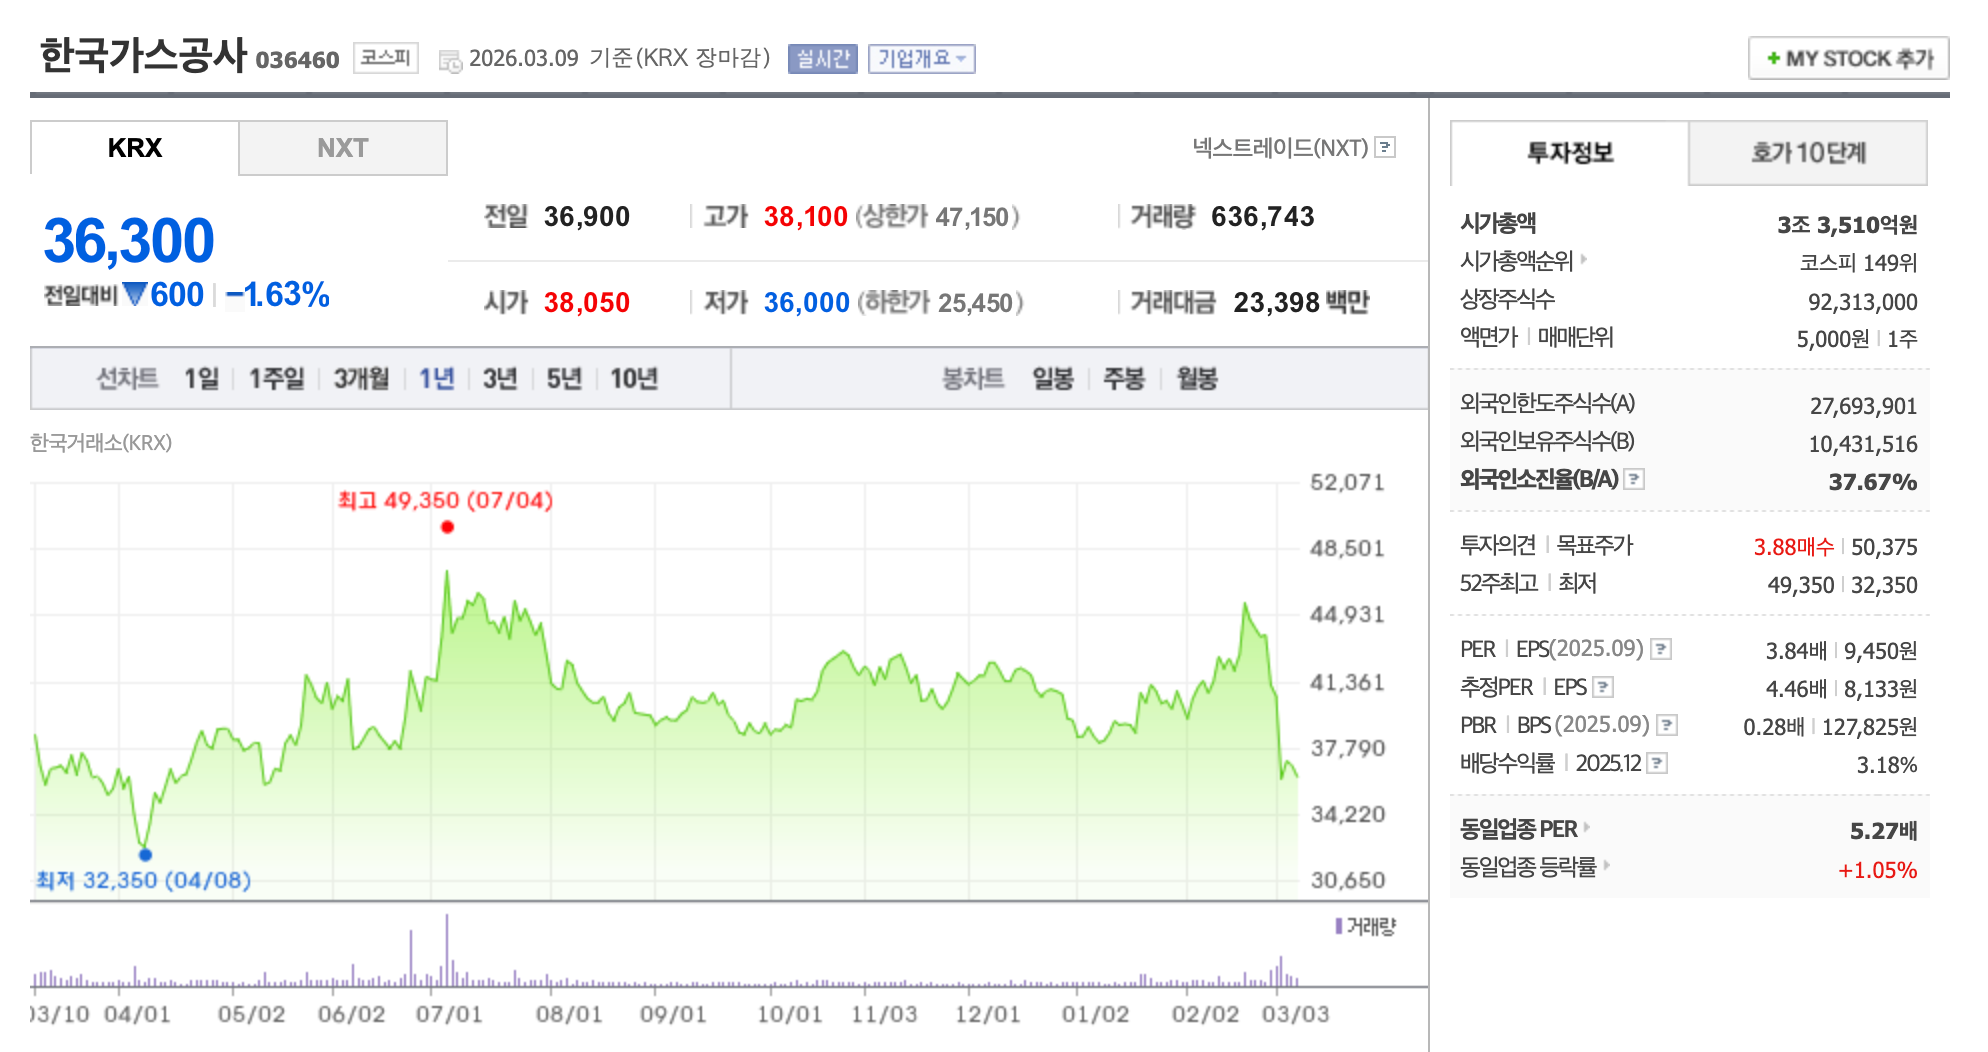Click the 고가 value 38,100
The width and height of the screenshot is (1988, 1052).
pyautogui.click(x=805, y=216)
